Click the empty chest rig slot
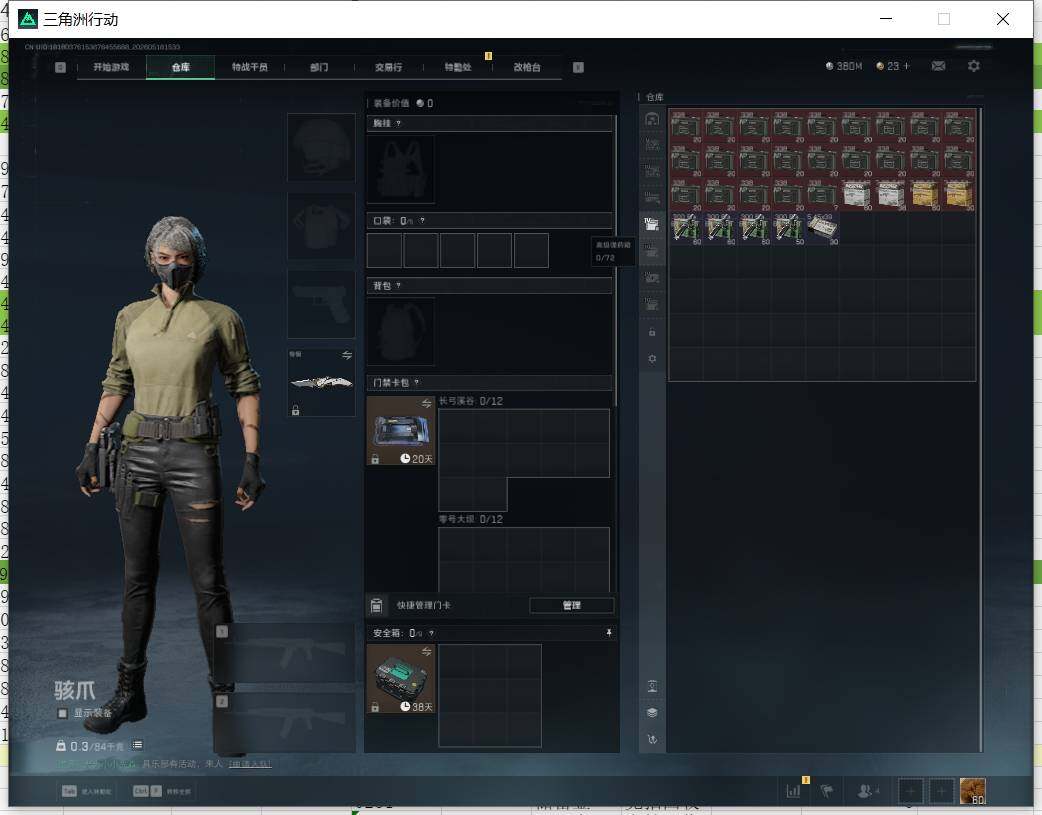Image resolution: width=1042 pixels, height=815 pixels. [401, 170]
